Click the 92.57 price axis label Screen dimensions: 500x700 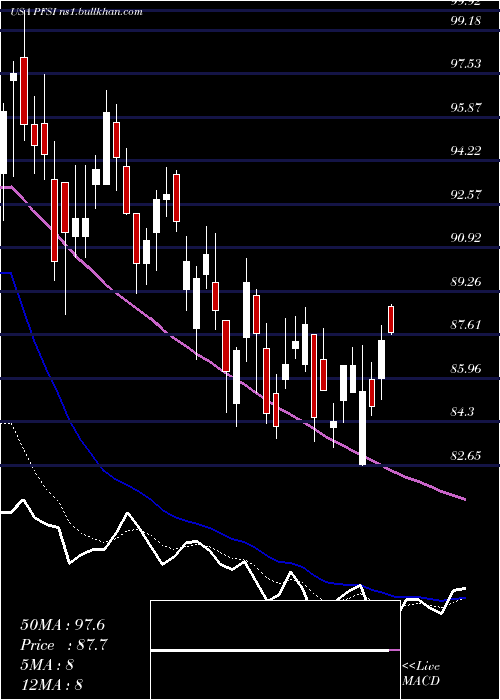(466, 195)
